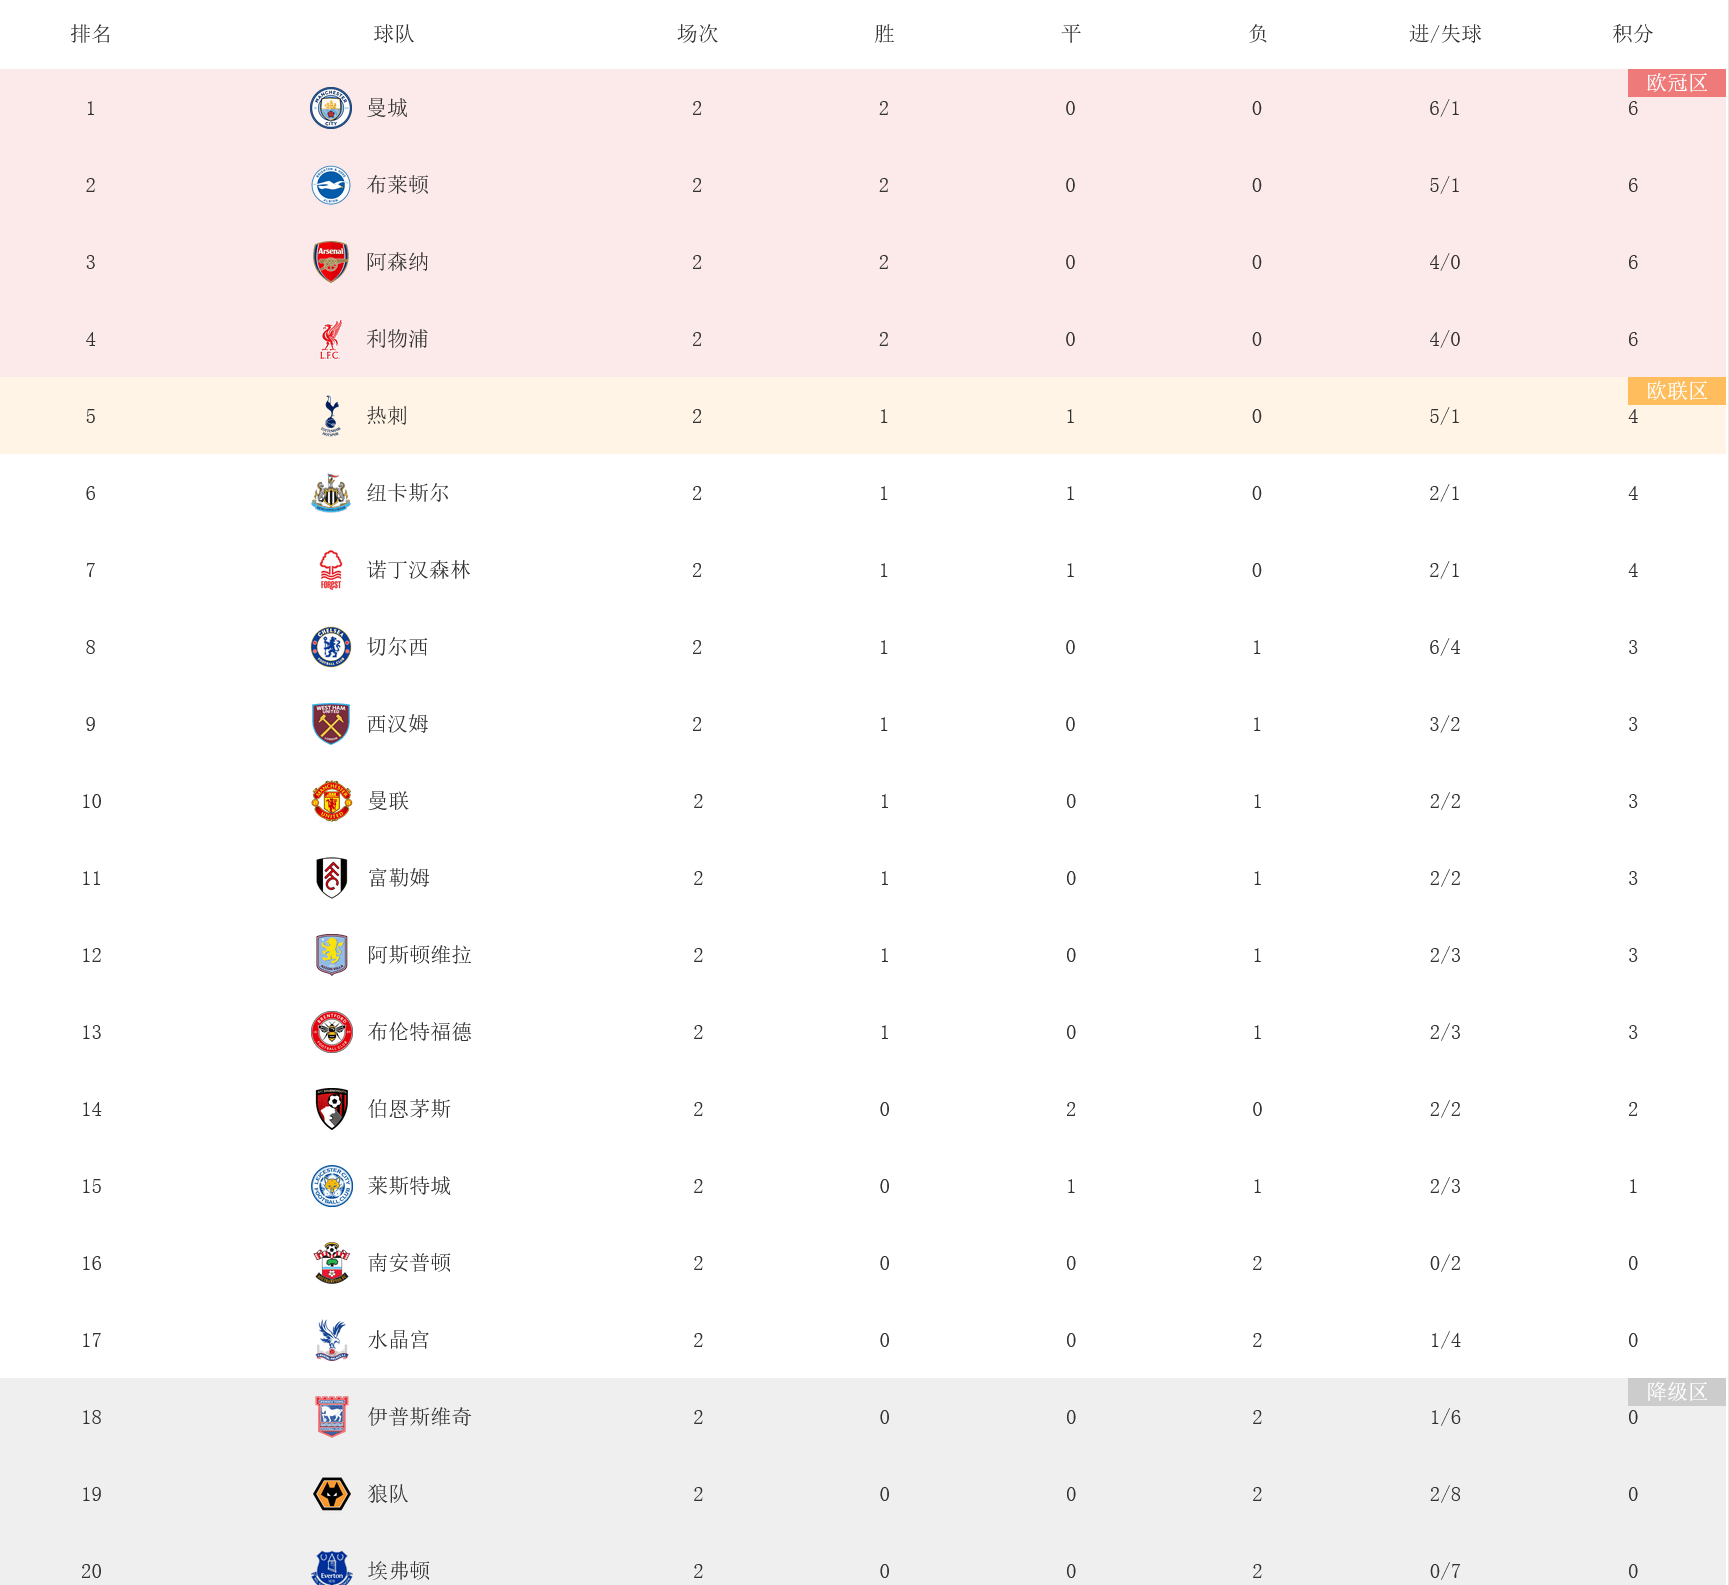Sort by 积分 column header

pyautogui.click(x=1632, y=34)
